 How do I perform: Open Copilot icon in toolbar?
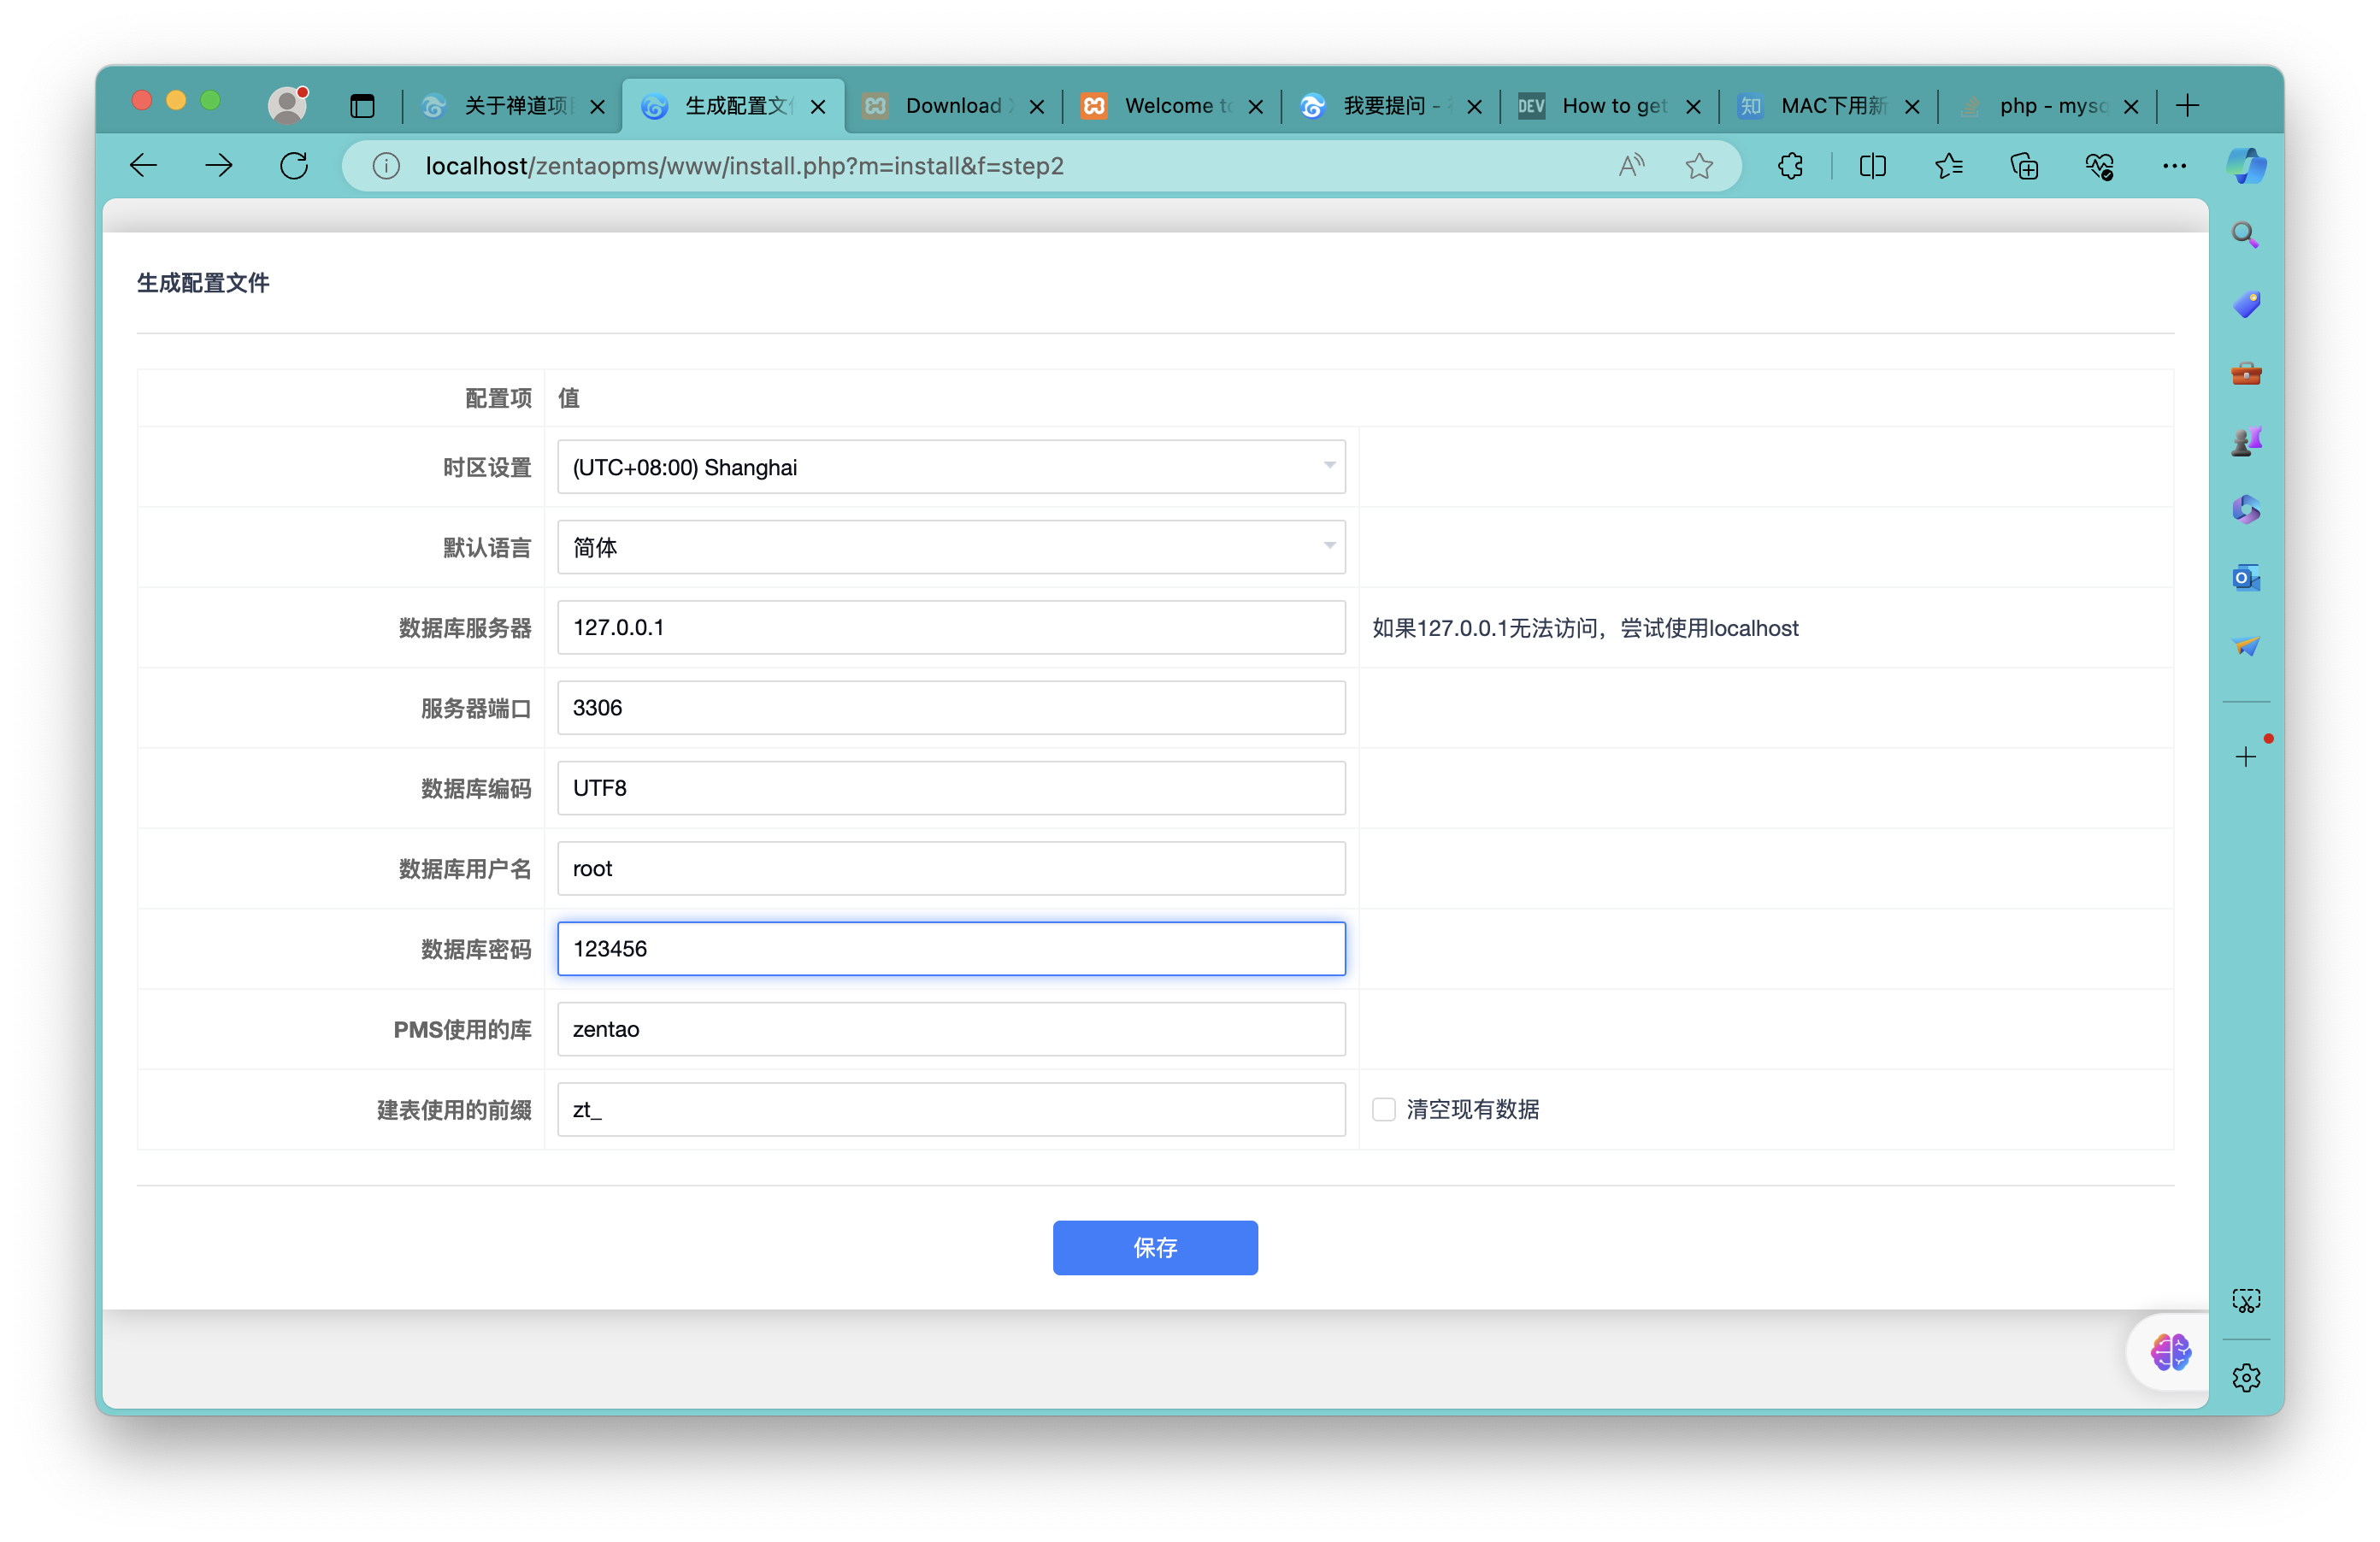2246,166
